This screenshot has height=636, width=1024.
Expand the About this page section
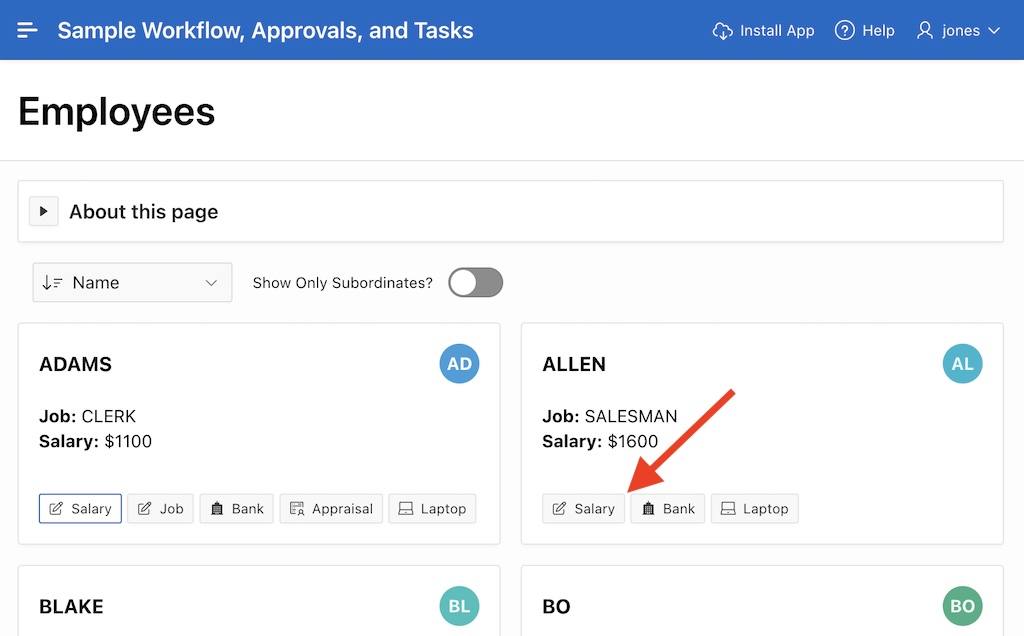pyautogui.click(x=43, y=212)
